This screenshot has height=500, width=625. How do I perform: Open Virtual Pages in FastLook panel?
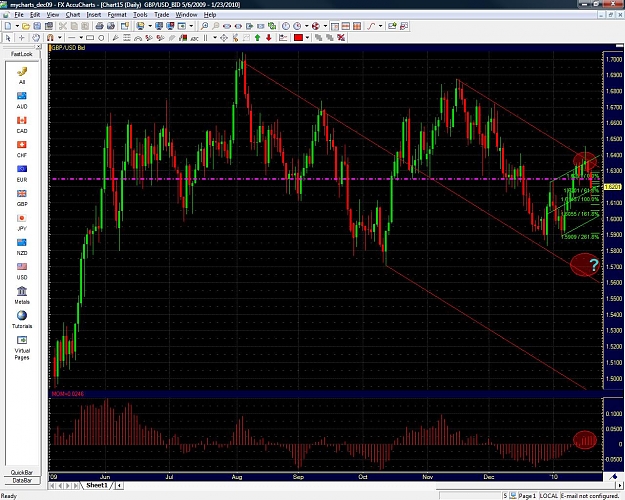(x=22, y=348)
